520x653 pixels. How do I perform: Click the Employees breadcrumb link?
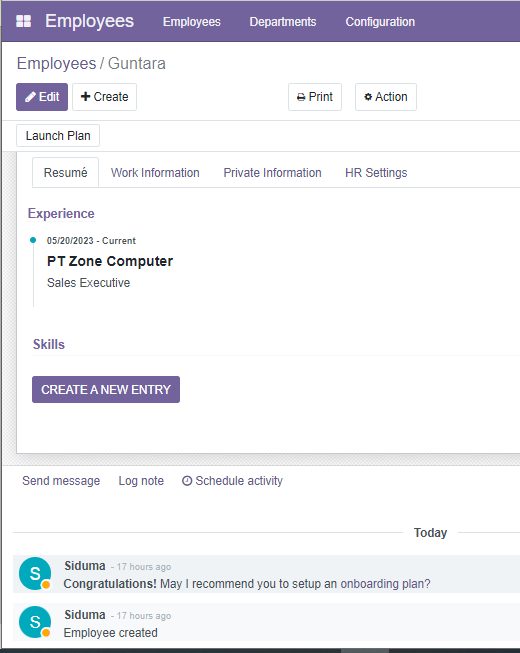click(56, 64)
